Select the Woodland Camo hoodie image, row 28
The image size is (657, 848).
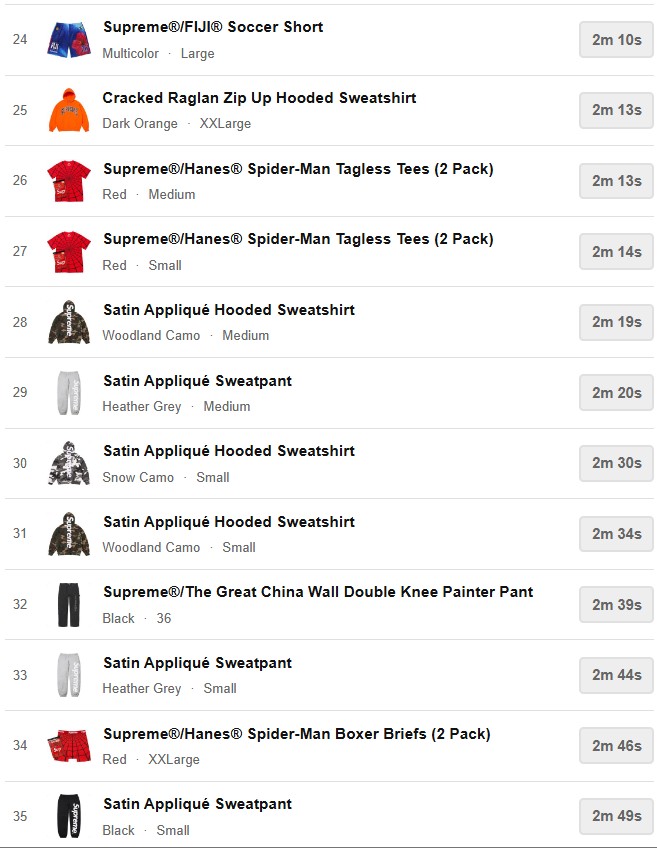click(68, 322)
